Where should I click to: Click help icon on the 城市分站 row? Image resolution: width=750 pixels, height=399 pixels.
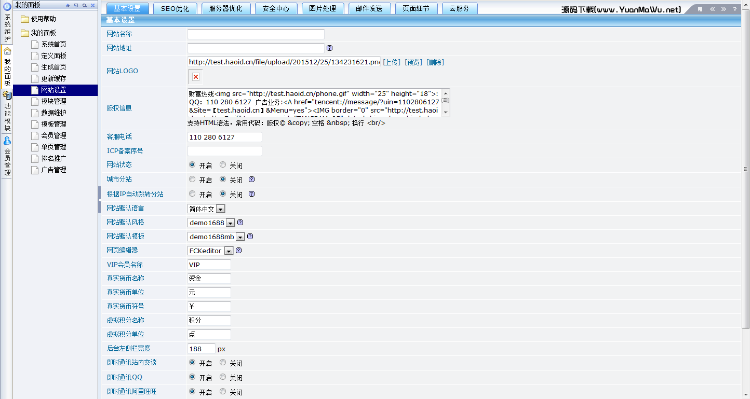point(252,179)
